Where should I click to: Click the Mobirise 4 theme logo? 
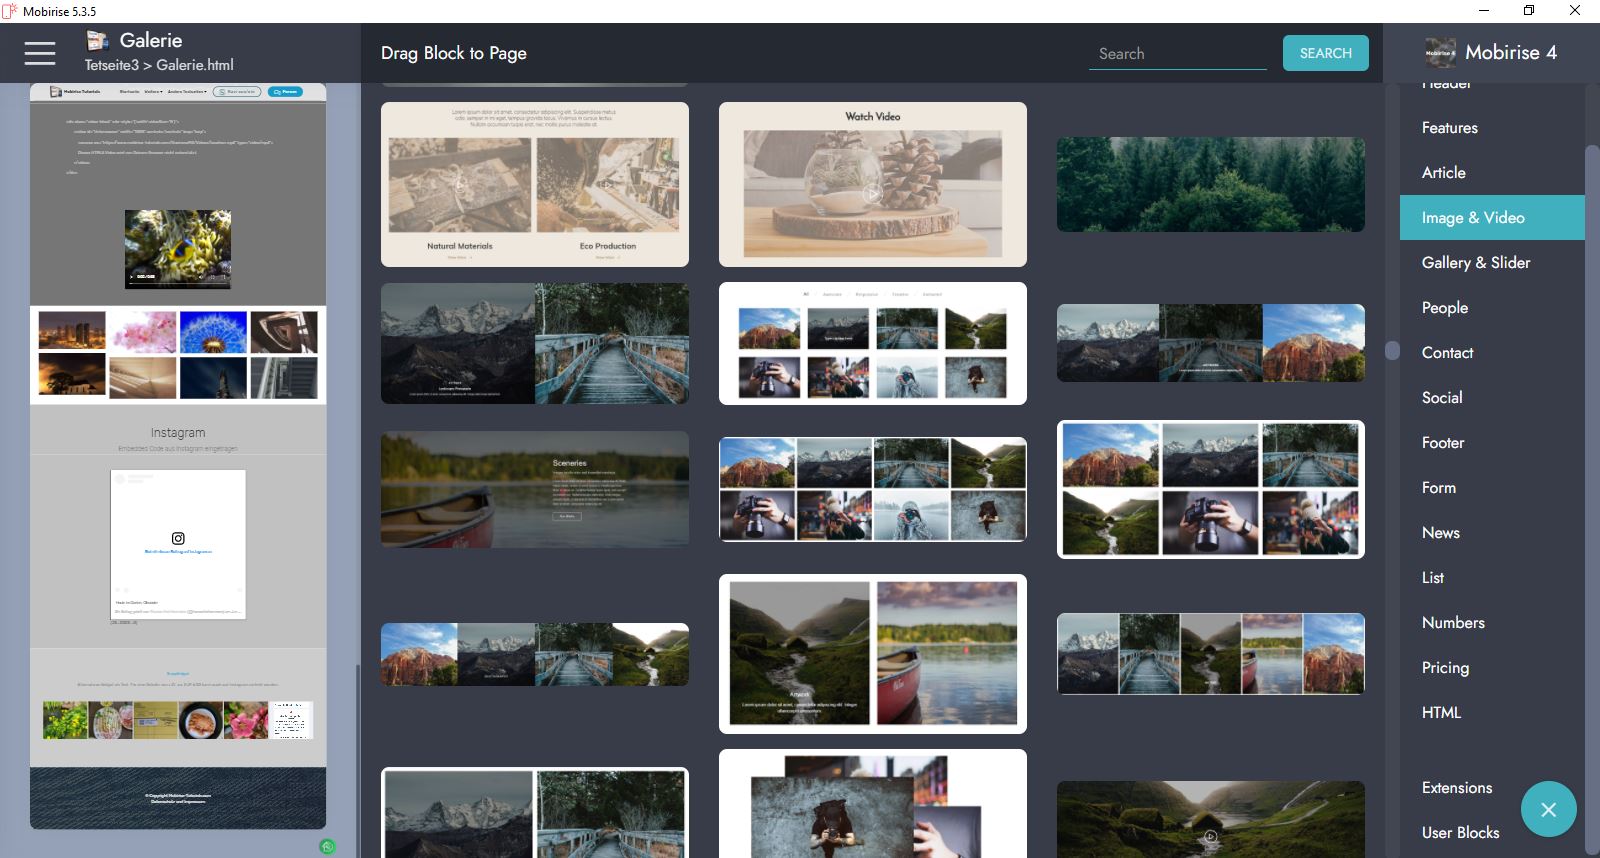pyautogui.click(x=1440, y=53)
